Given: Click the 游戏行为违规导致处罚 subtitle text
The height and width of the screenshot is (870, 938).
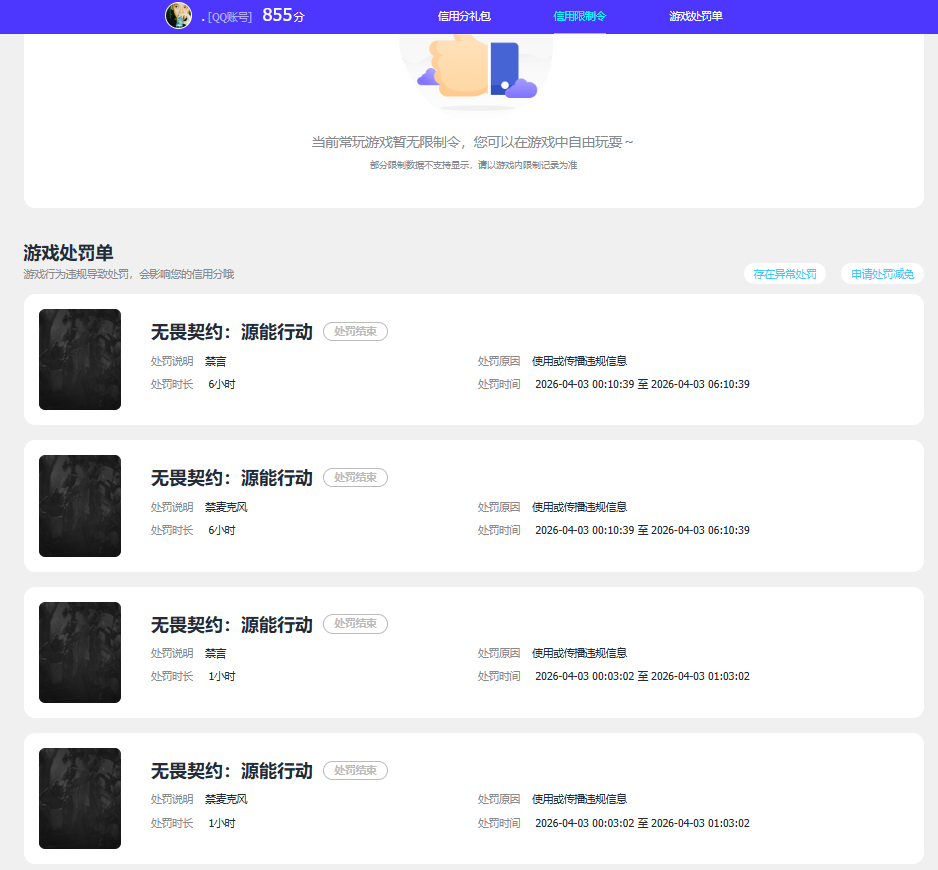Looking at the screenshot, I should click(129, 274).
